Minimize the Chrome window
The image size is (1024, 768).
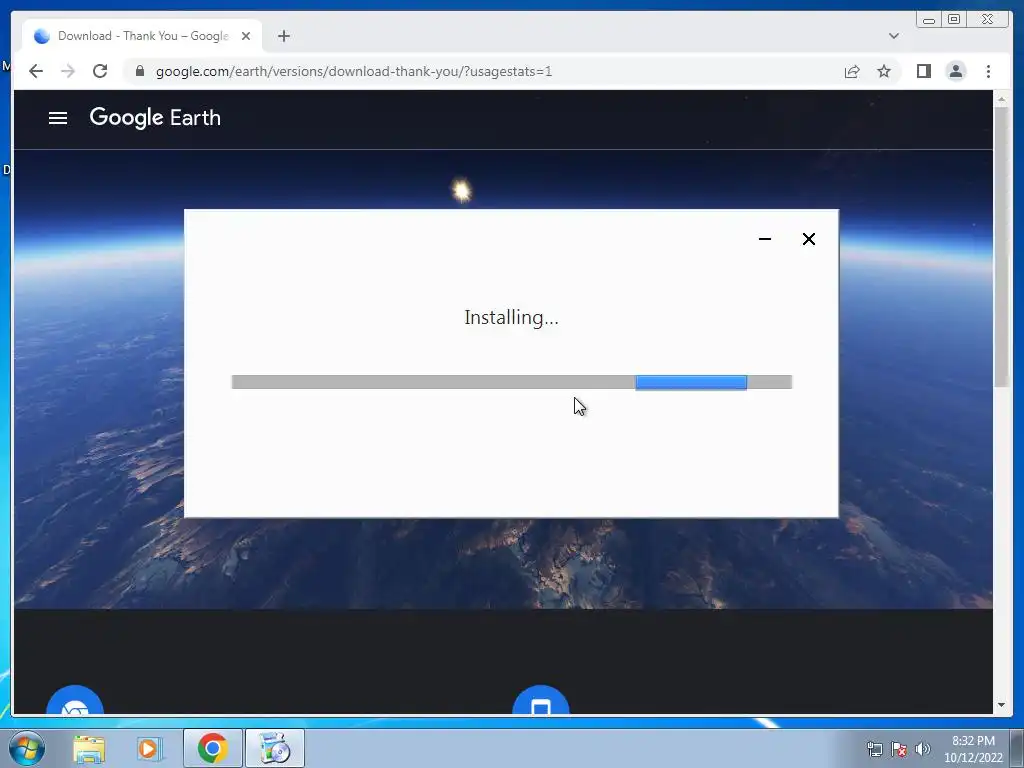[929, 20]
